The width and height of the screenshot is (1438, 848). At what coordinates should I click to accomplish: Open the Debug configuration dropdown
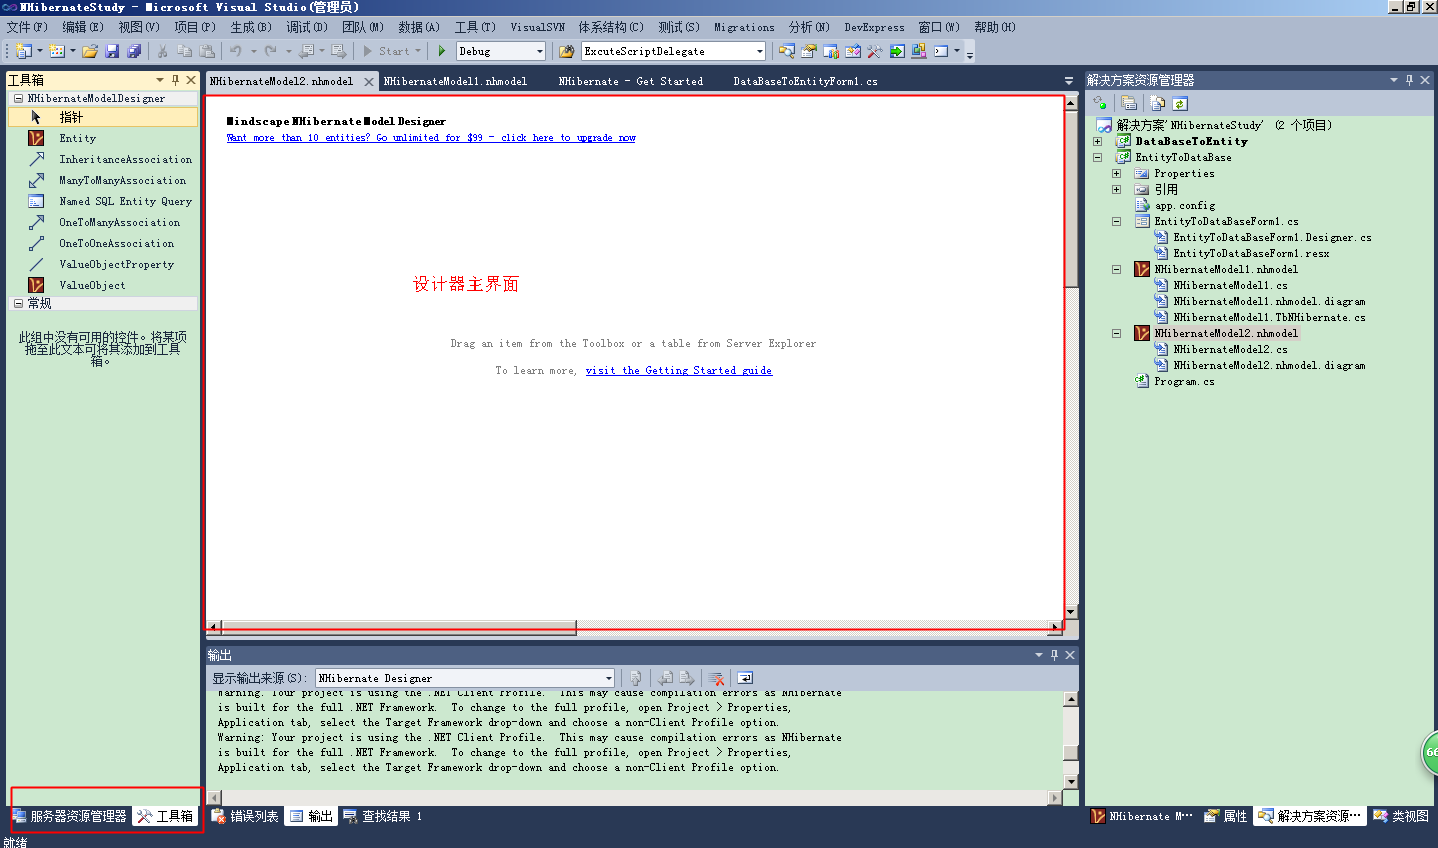pos(540,51)
